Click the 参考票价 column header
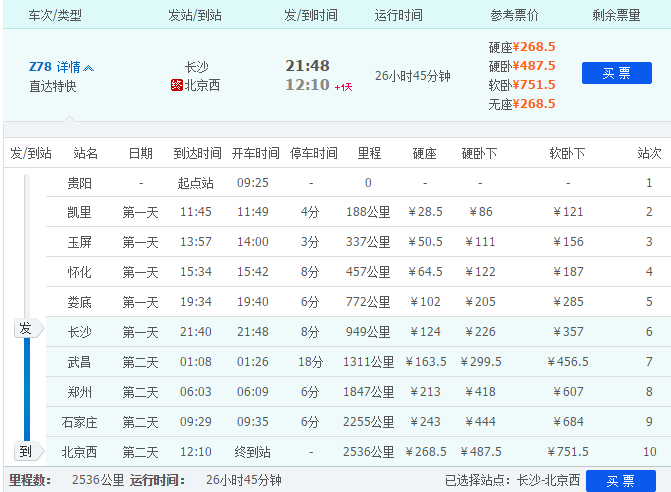 click(x=514, y=16)
